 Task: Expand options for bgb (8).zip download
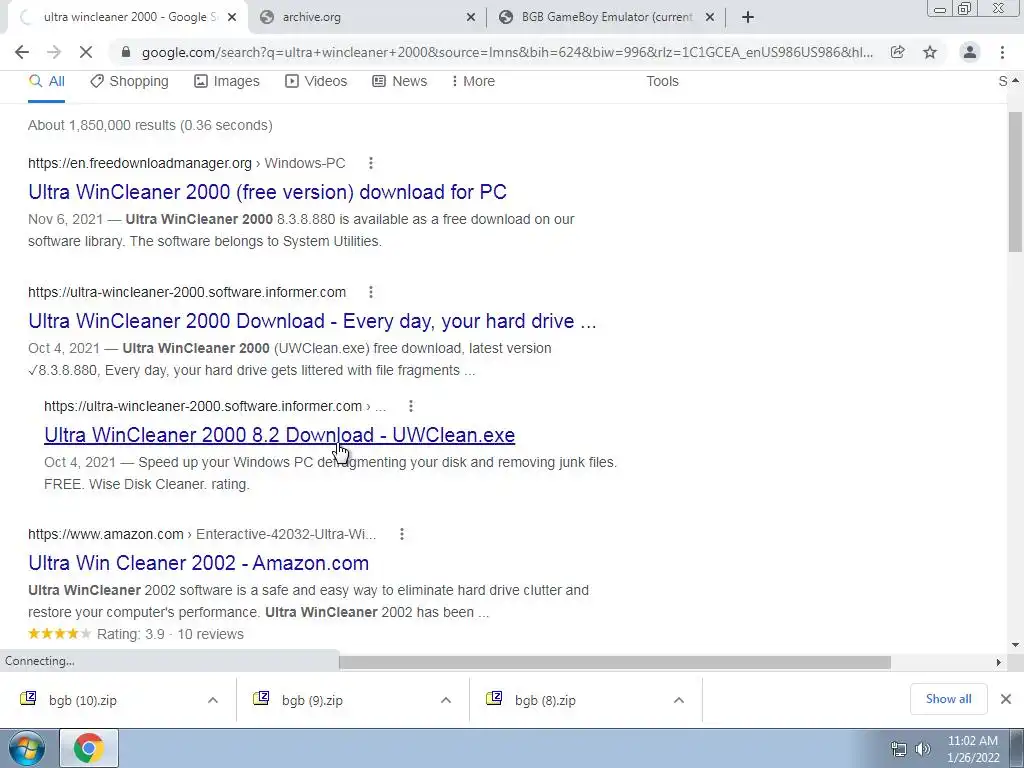pos(679,700)
